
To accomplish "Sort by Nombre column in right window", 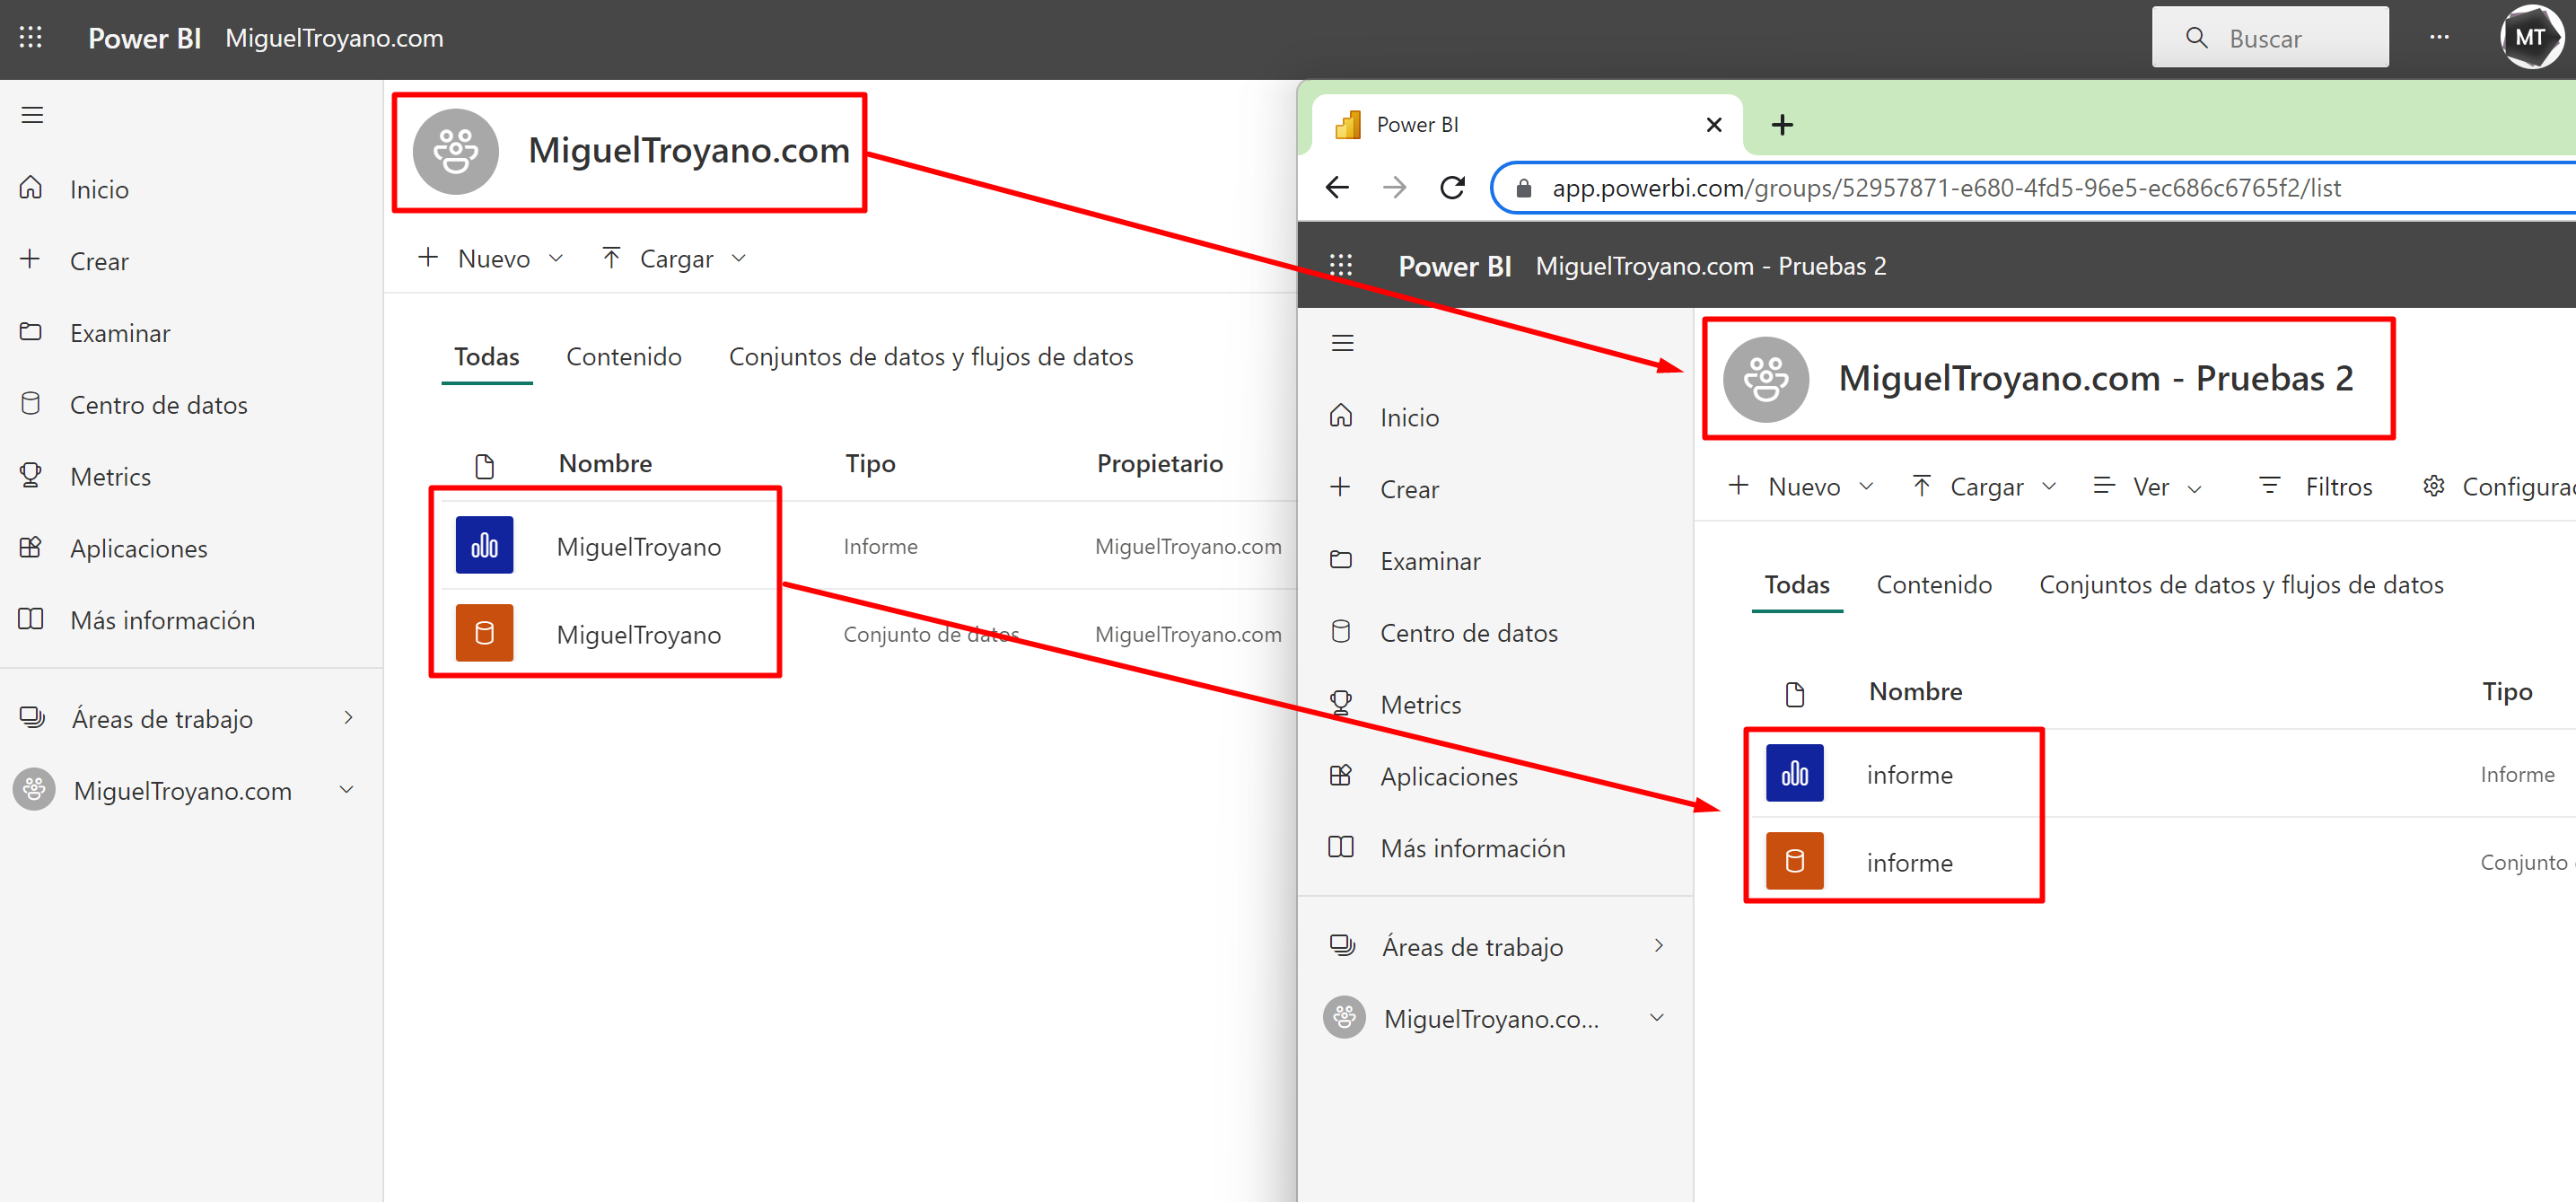I will click(1915, 691).
